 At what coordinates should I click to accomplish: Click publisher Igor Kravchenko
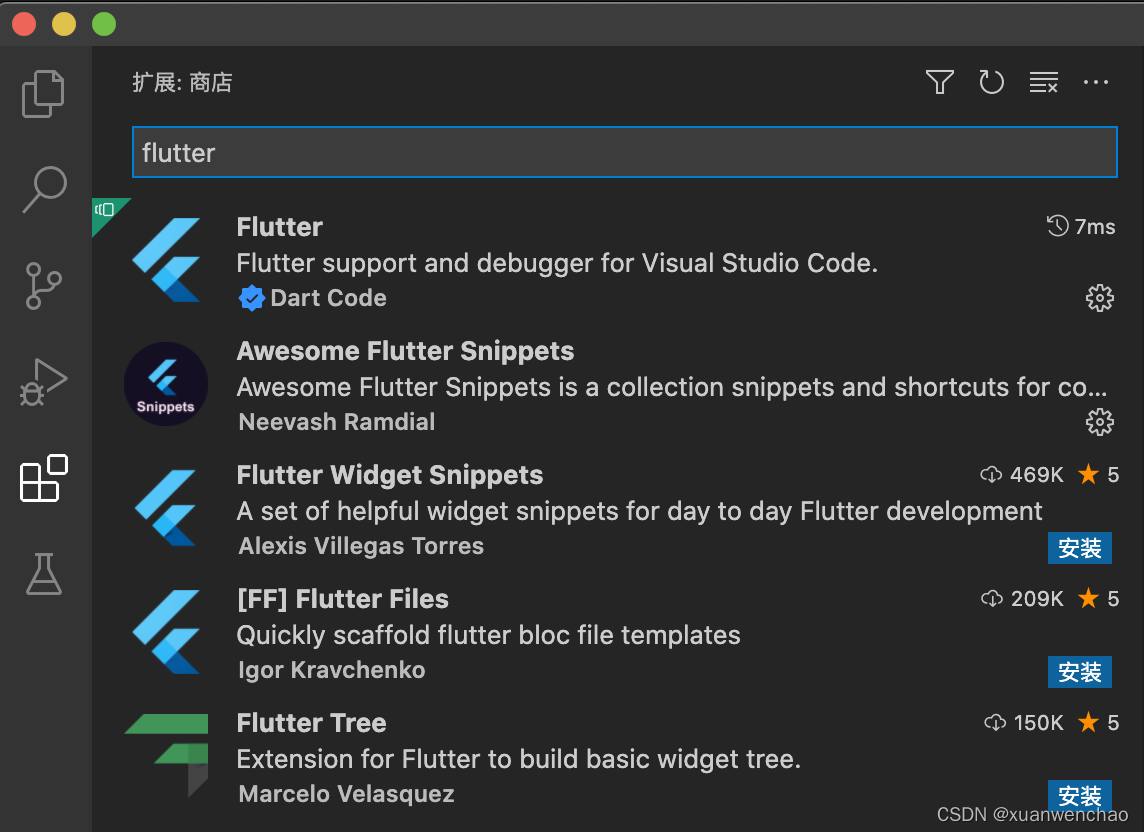[331, 670]
